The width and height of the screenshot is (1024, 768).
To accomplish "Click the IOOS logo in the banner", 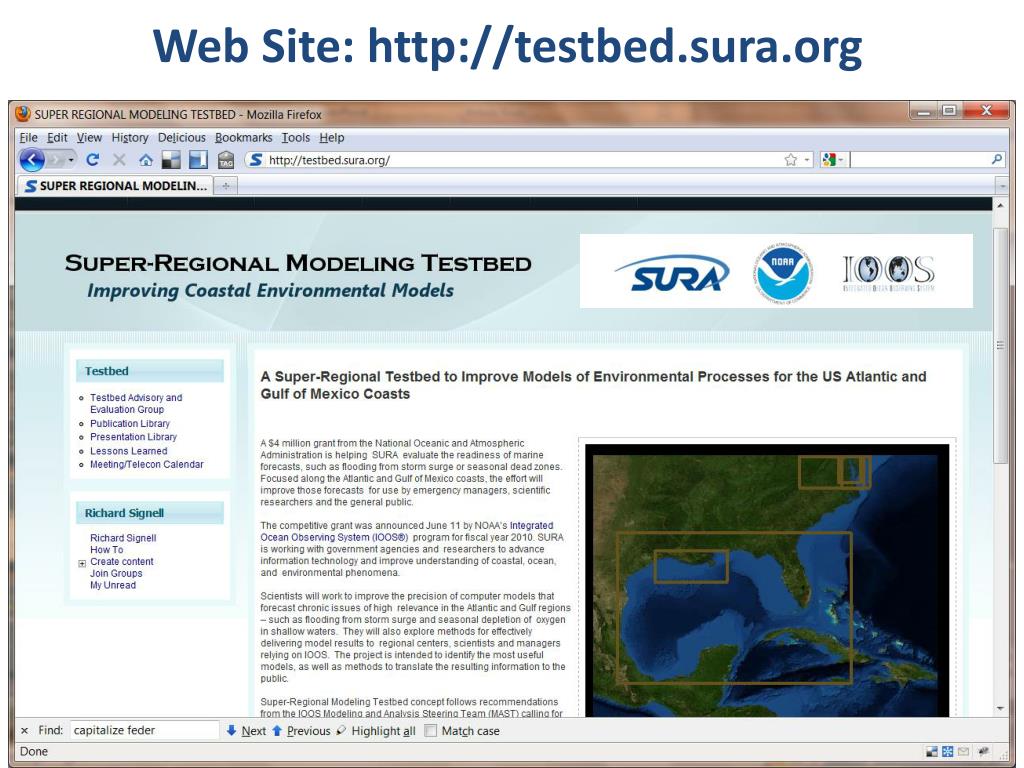I will coord(889,272).
